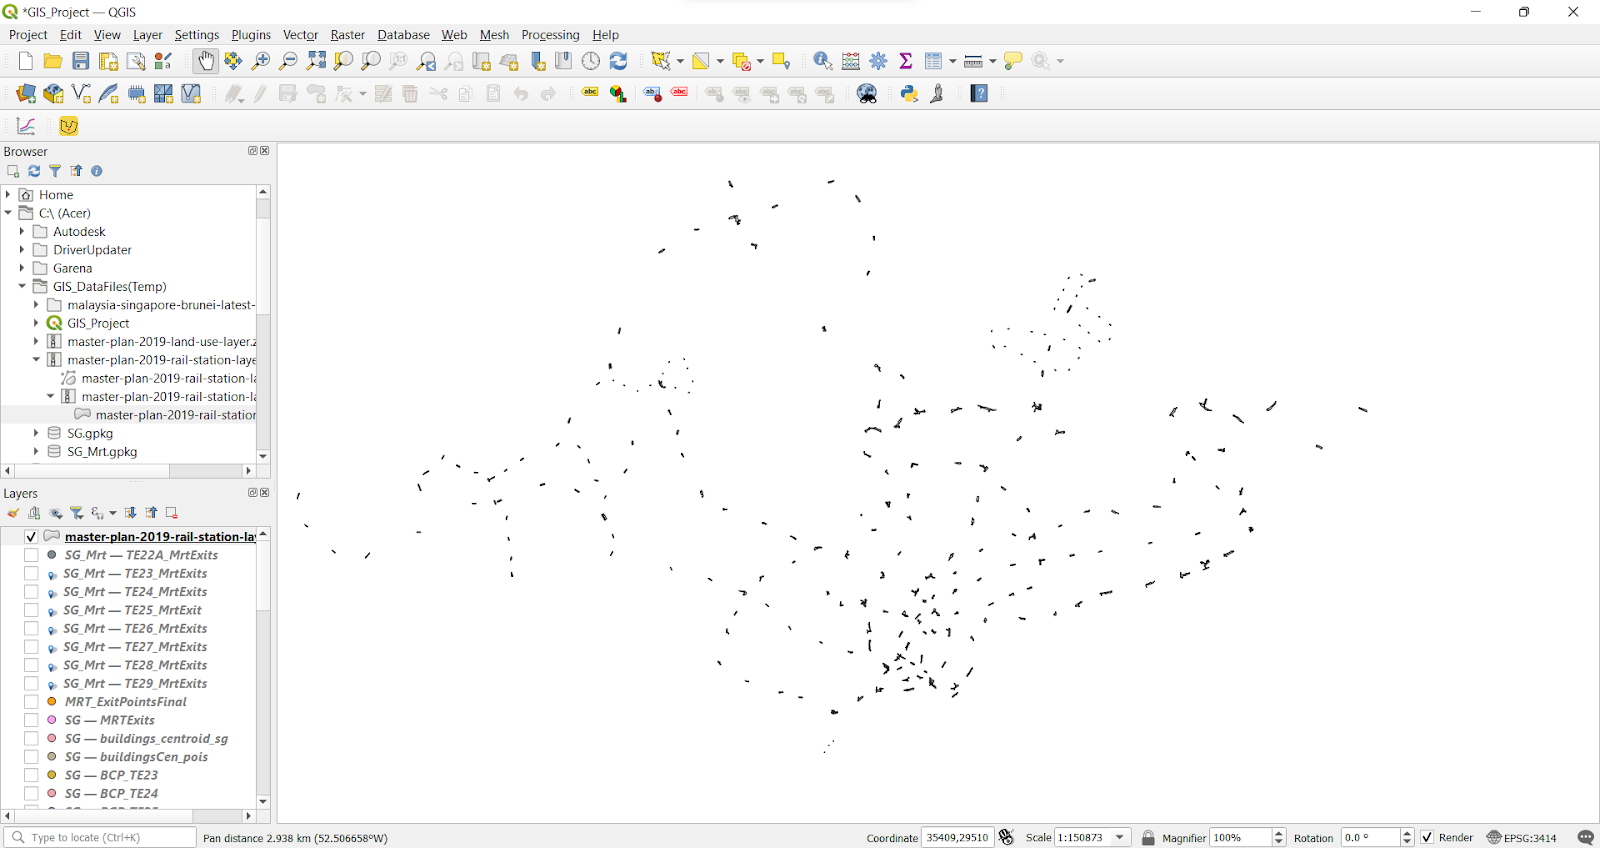Open the Toolbox gear icon

(x=878, y=62)
